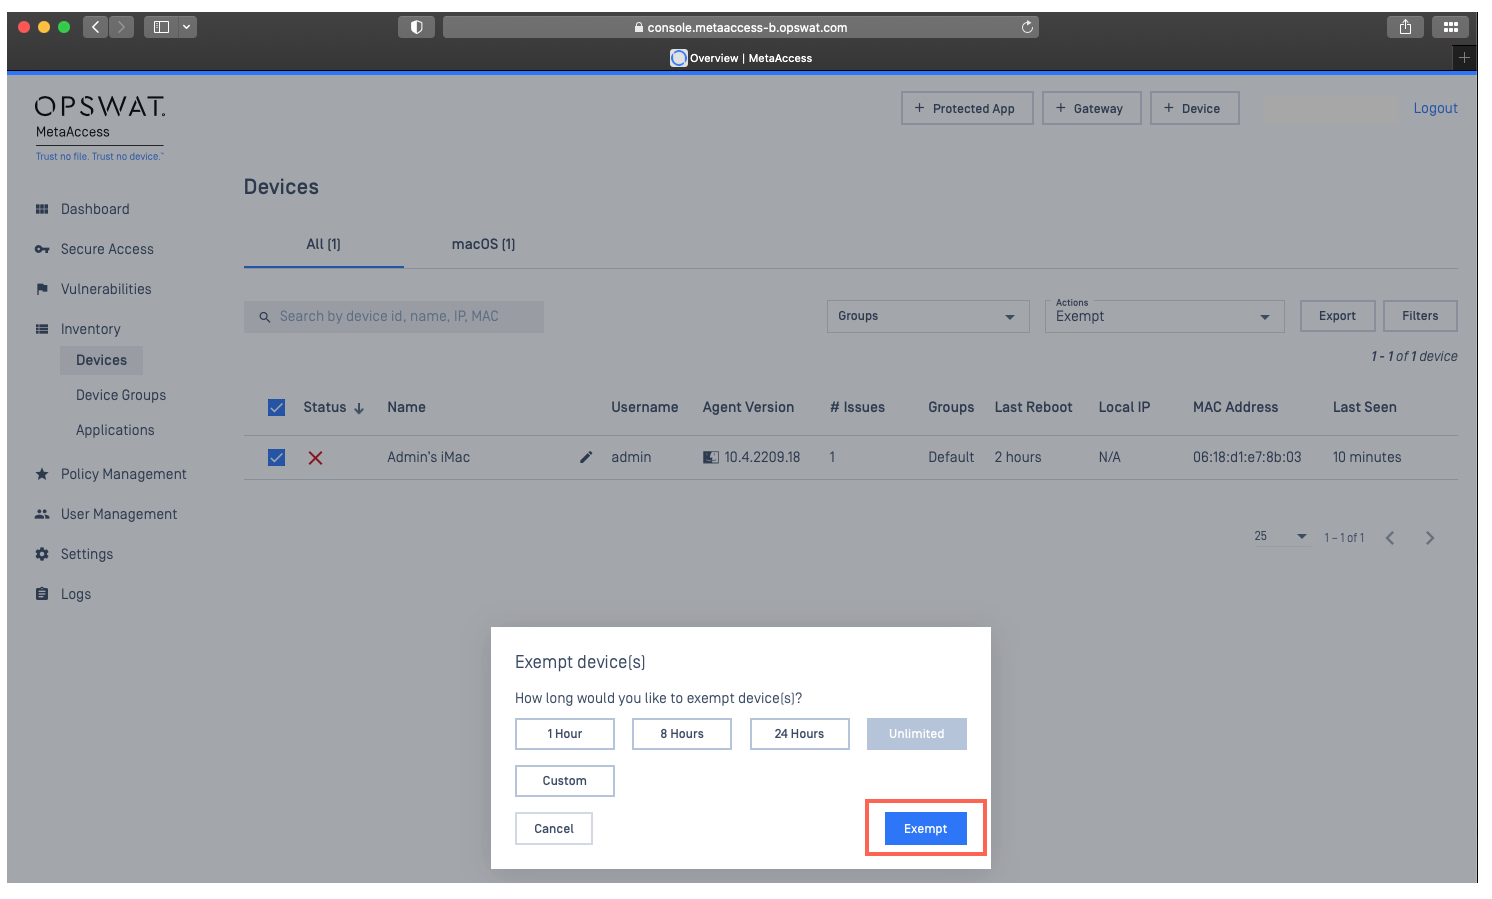Click Safari privacy shield icon
The image size is (1492, 899).
click(x=417, y=27)
